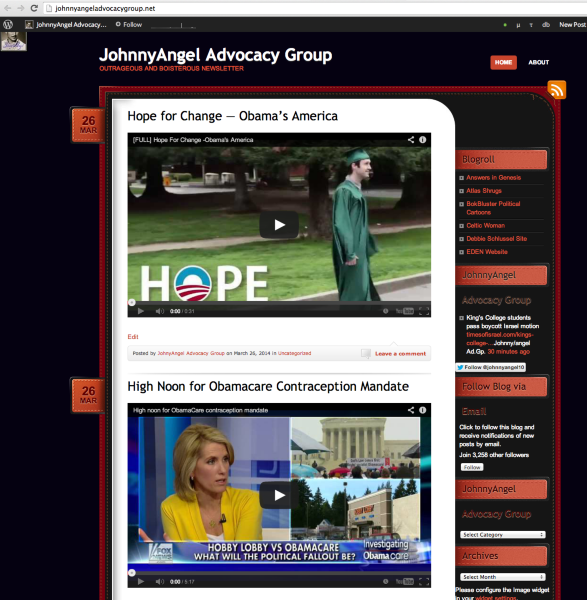Open the WordPress logo menu
The height and width of the screenshot is (600, 587).
tap(8, 25)
